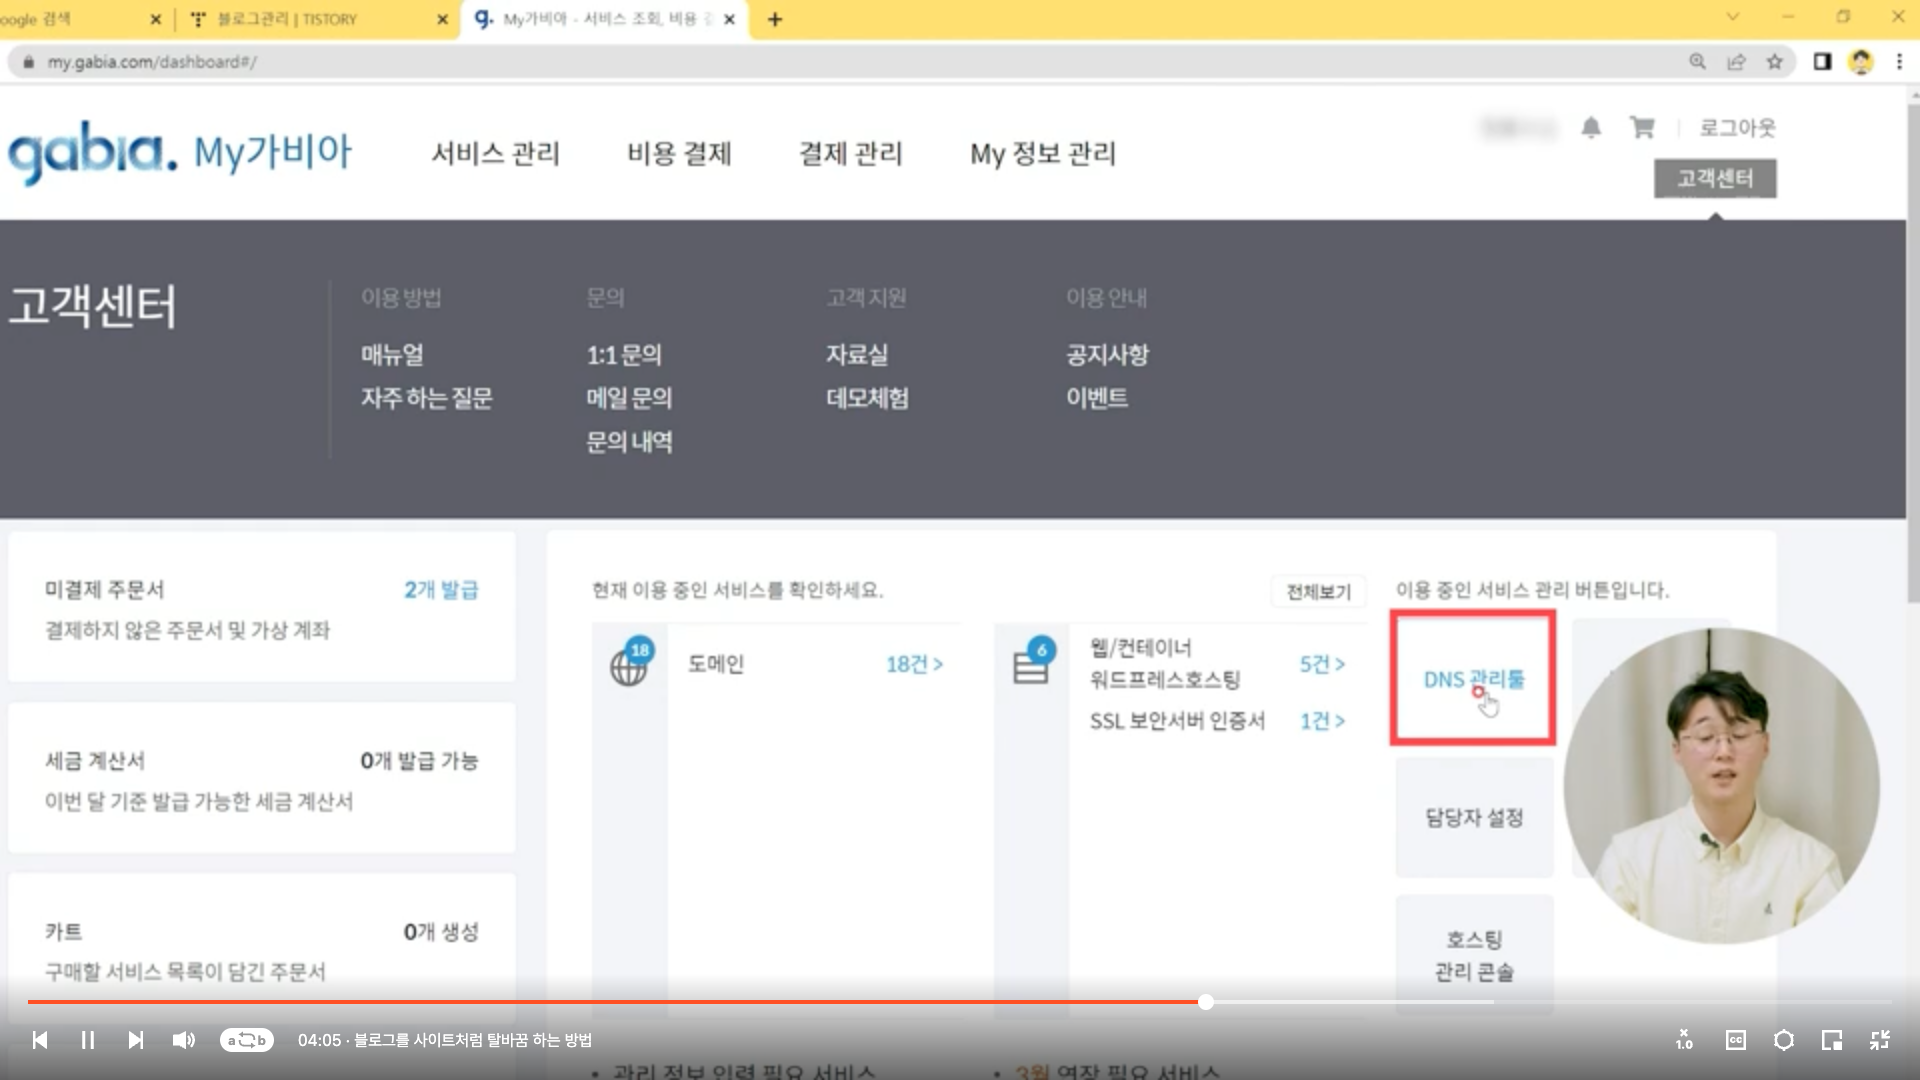Image resolution: width=1920 pixels, height=1080 pixels.
Task: Open the shopping cart icon
Action: point(1642,128)
